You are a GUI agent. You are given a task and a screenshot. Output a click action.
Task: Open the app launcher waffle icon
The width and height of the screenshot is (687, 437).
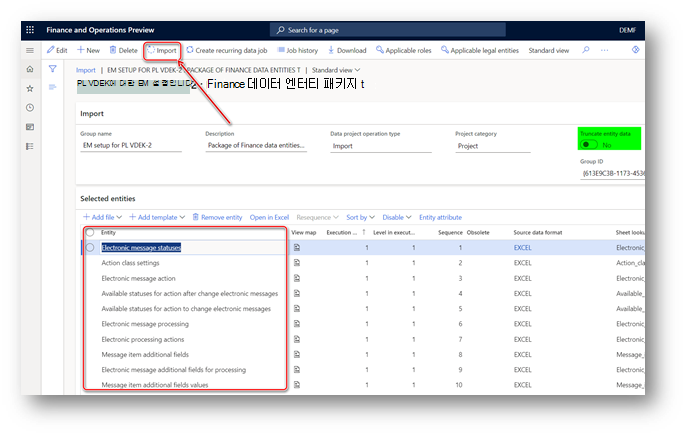tap(30, 30)
